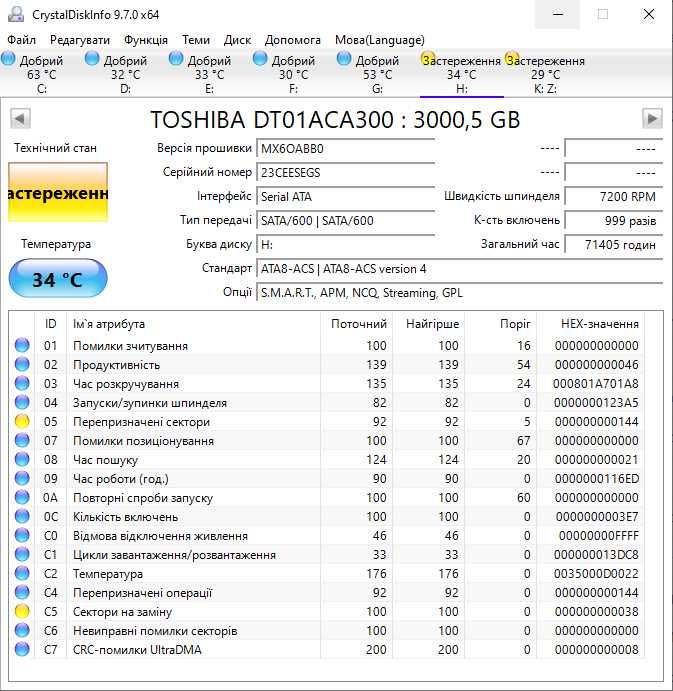
Task: Select row Перепризначені сектори
Action: (327, 421)
